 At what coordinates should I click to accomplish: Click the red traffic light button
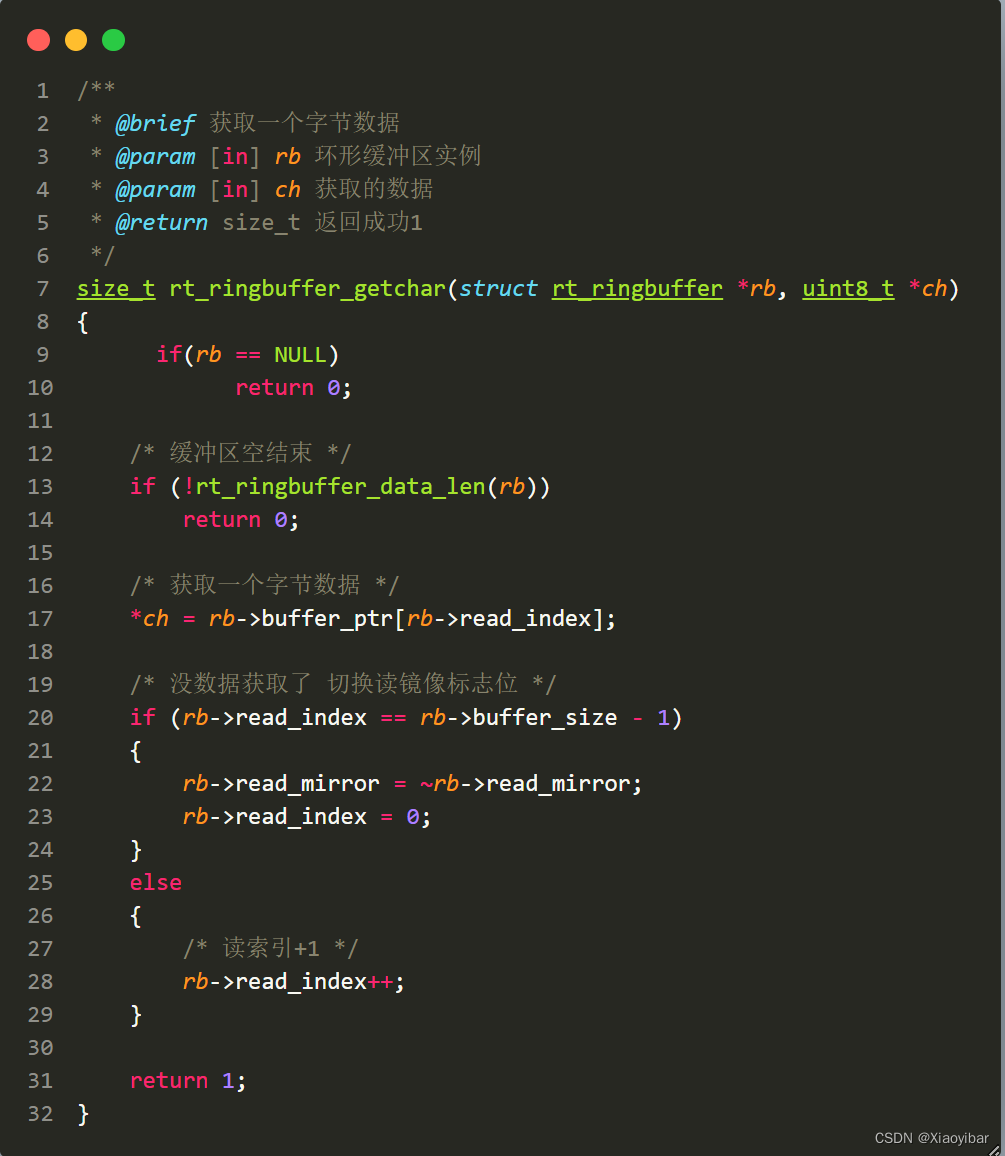click(38, 40)
